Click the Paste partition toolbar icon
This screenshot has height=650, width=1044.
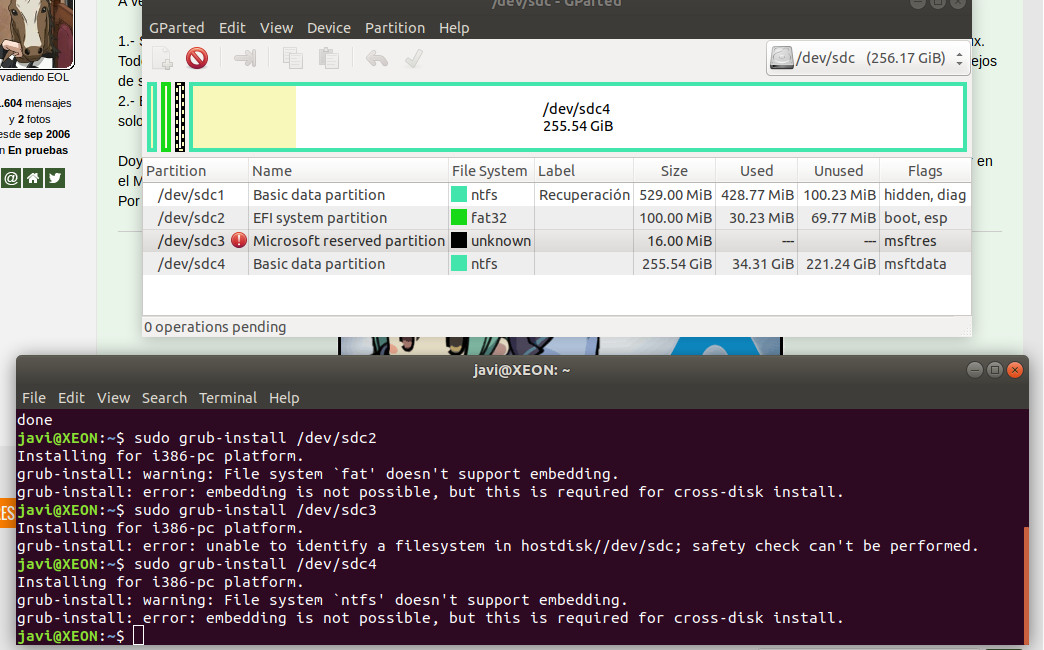coord(329,59)
